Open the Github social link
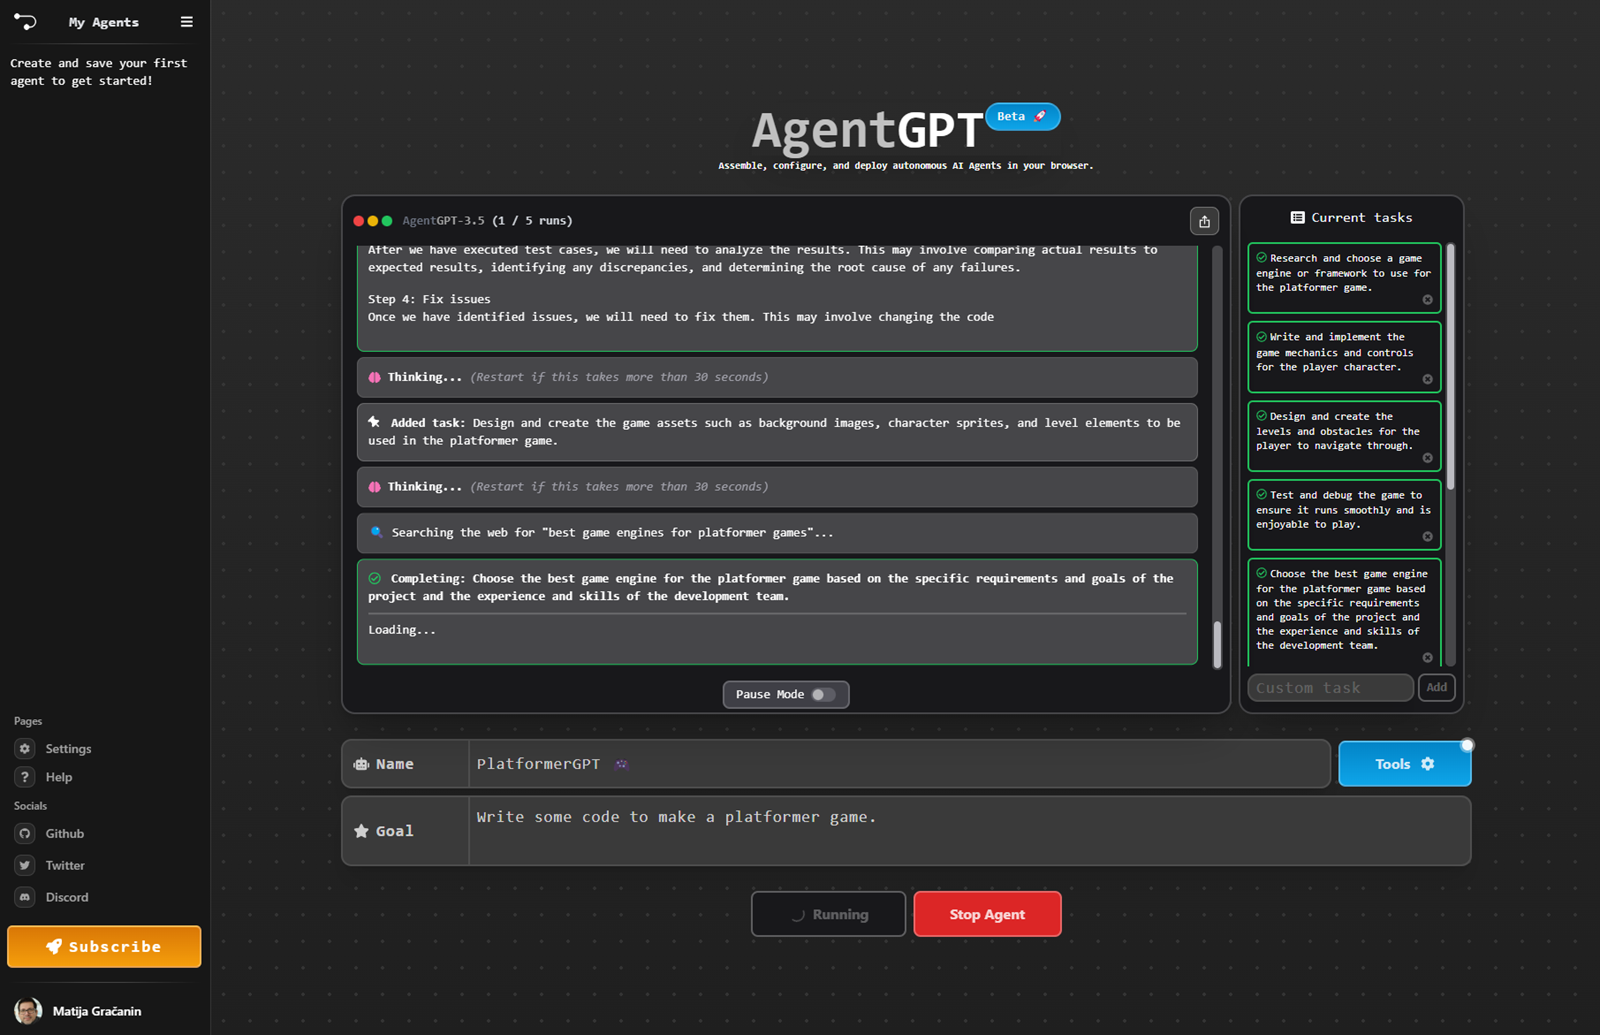The width and height of the screenshot is (1600, 1035). 65,833
